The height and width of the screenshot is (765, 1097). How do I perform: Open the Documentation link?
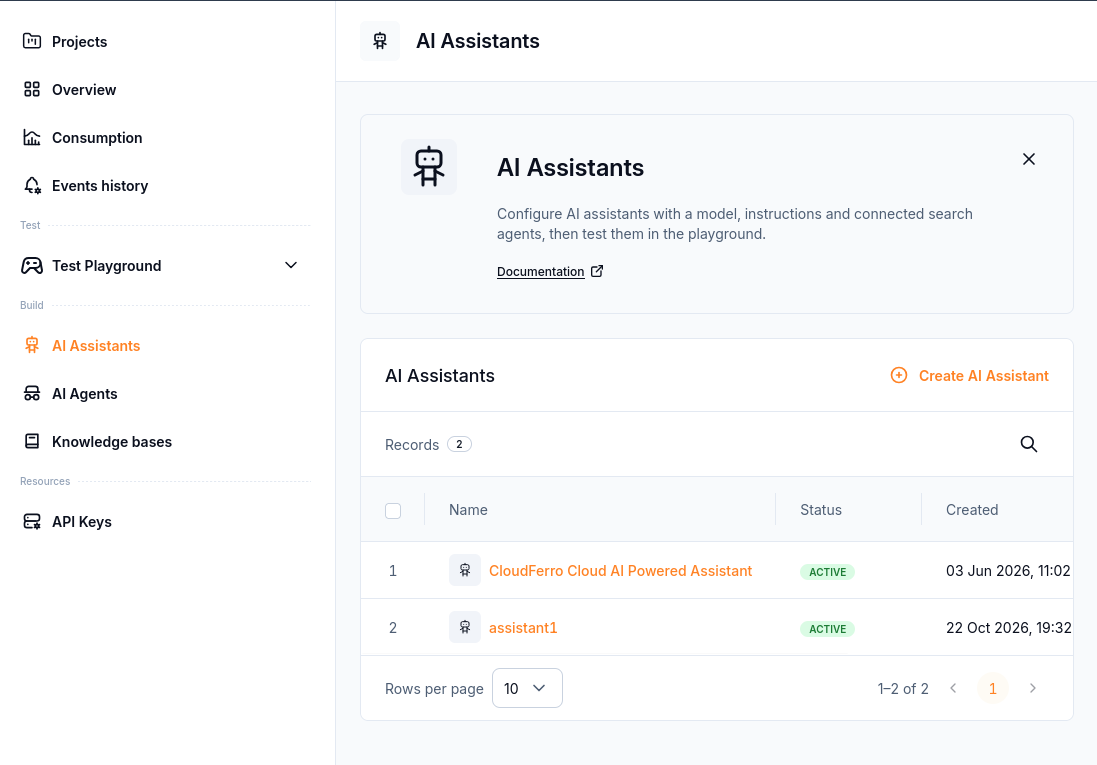pos(540,272)
